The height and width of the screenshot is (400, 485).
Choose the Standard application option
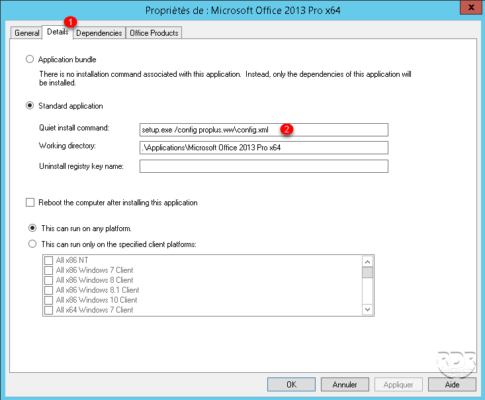click(x=30, y=106)
